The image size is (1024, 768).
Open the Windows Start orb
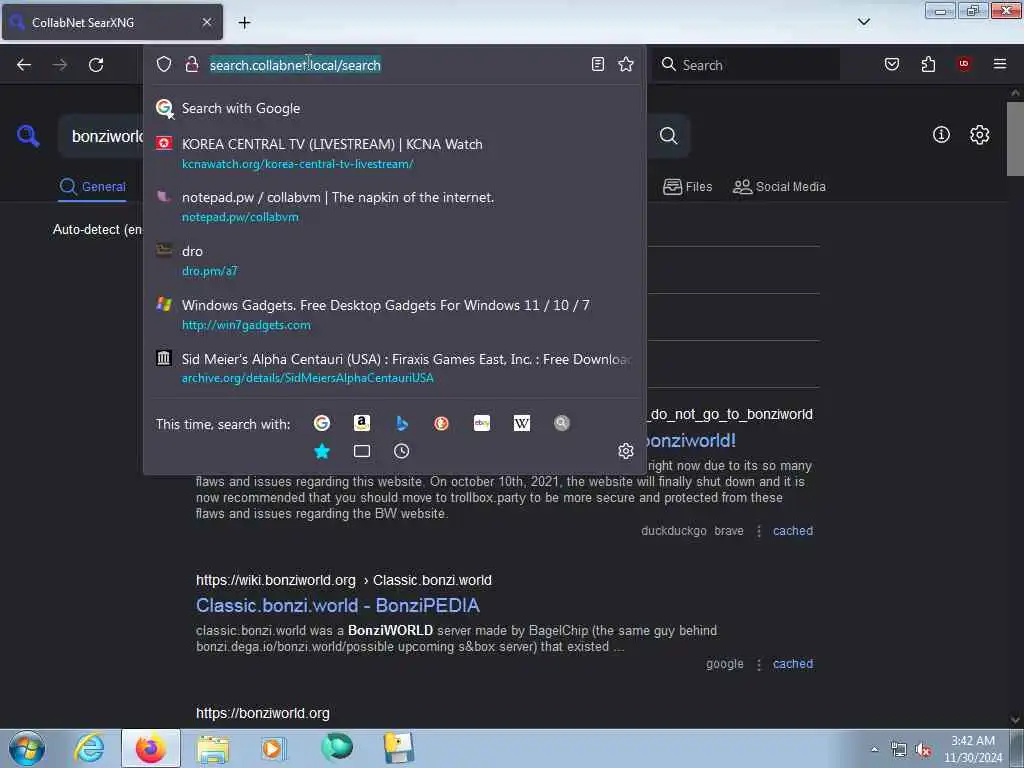tap(27, 748)
